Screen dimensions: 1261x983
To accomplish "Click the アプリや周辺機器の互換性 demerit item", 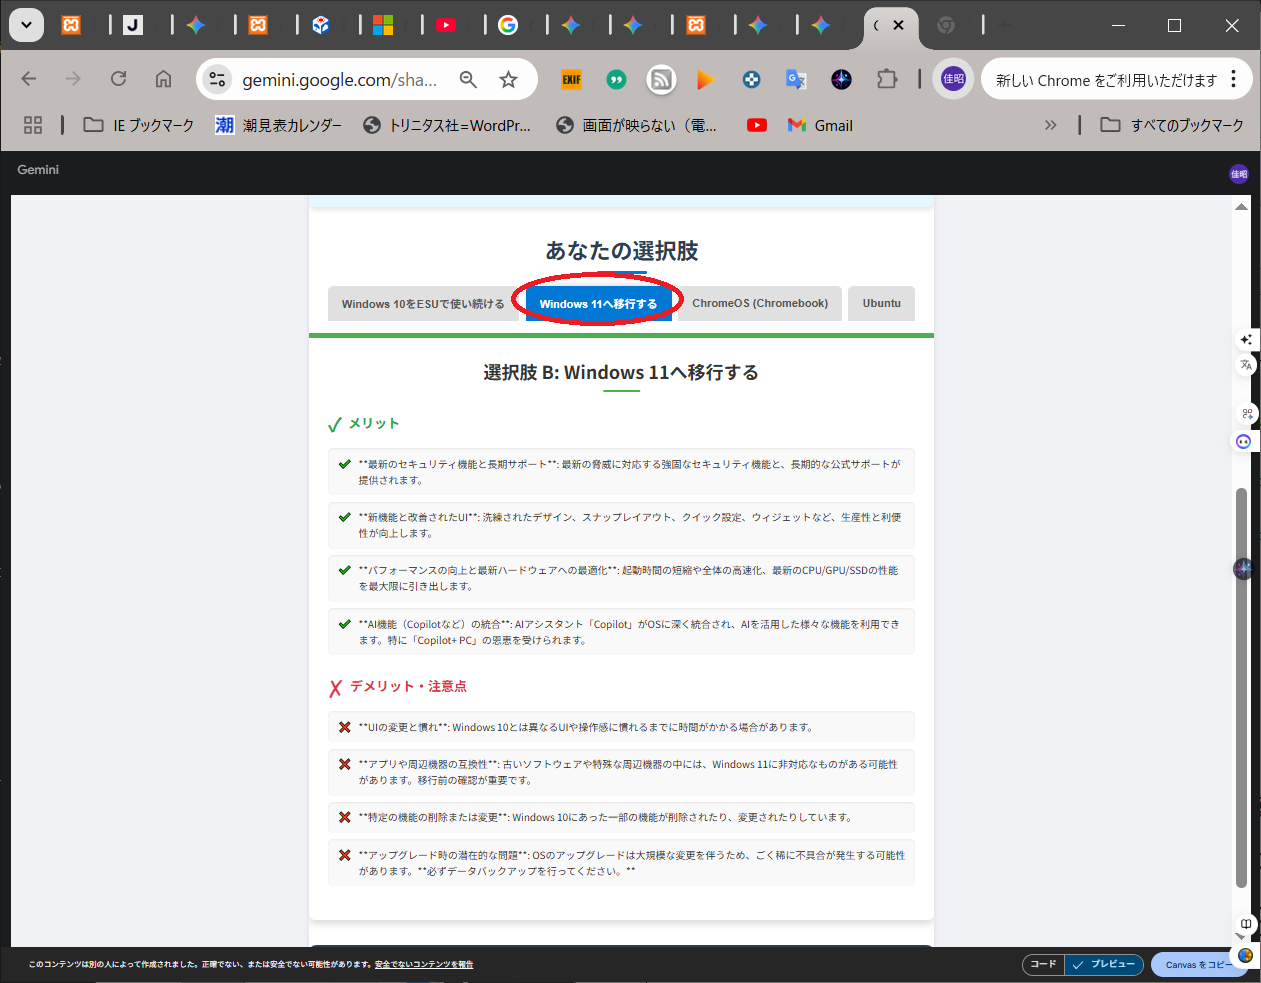I will [x=621, y=772].
